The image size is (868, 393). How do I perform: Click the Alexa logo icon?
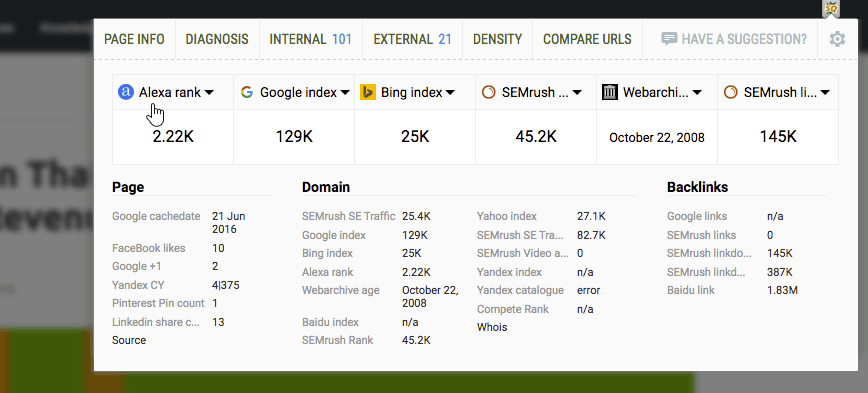[x=126, y=92]
